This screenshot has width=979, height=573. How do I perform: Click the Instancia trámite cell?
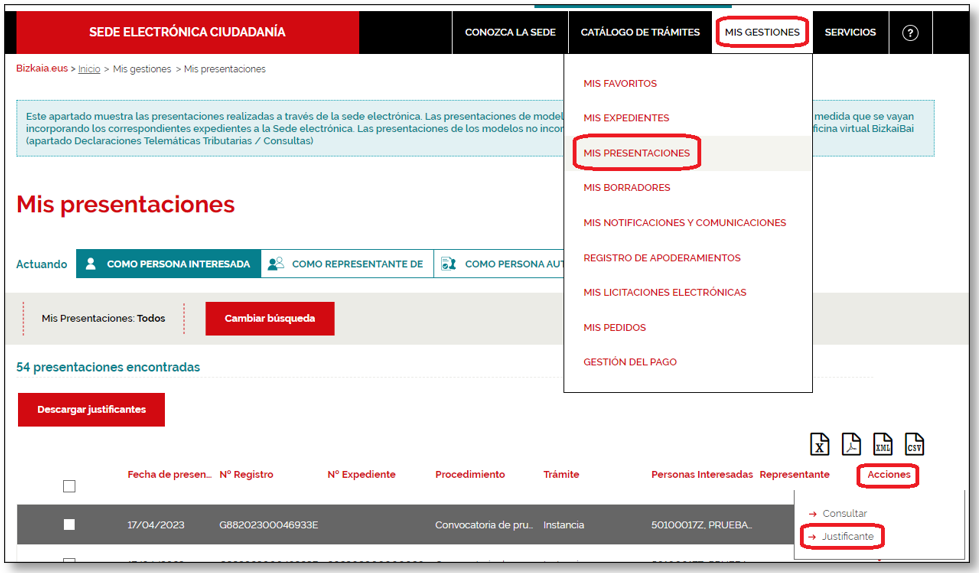pyautogui.click(x=564, y=525)
